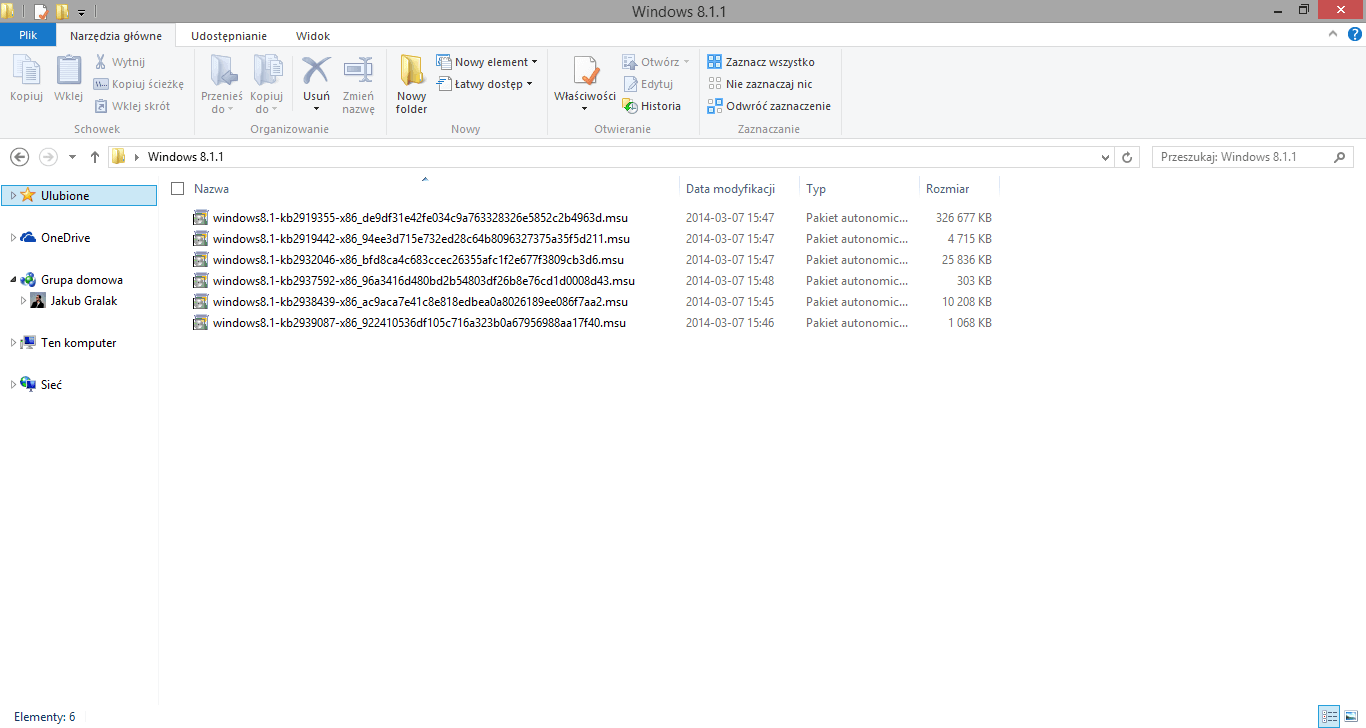This screenshot has height=728, width=1366.
Task: Switch to the Udostępnianie tab
Action: click(x=229, y=35)
